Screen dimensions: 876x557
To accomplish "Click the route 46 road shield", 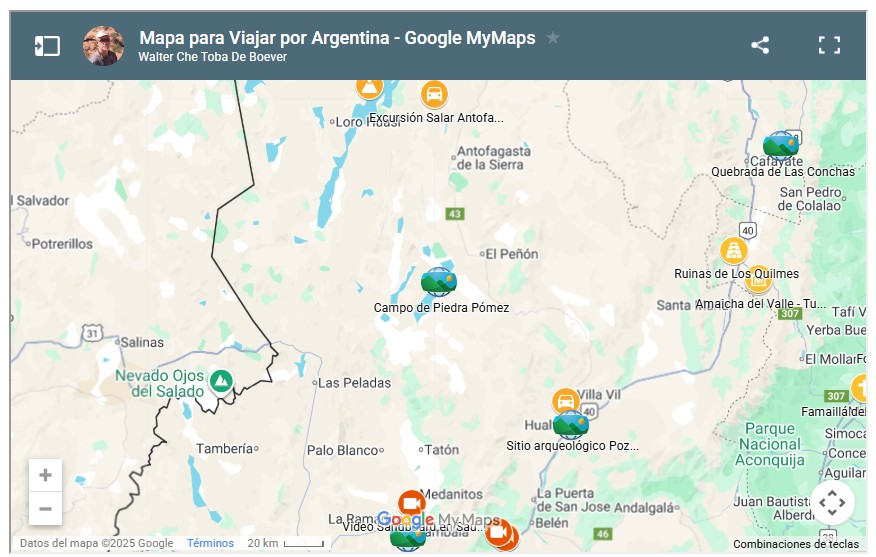I will (603, 534).
